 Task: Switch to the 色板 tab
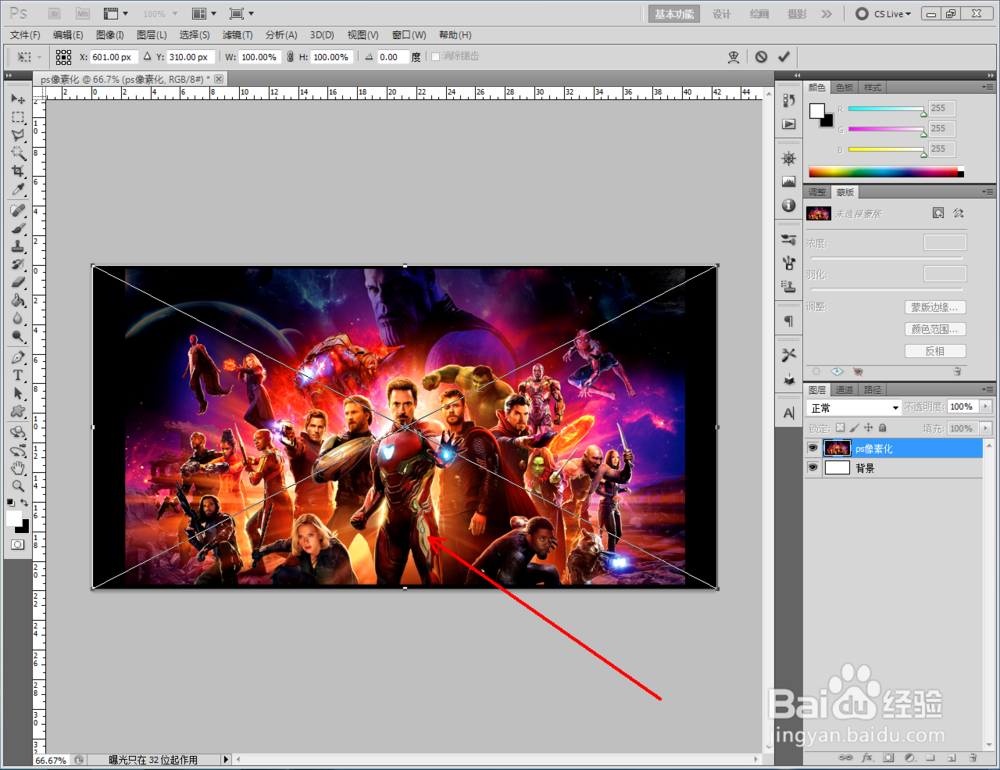coord(844,87)
